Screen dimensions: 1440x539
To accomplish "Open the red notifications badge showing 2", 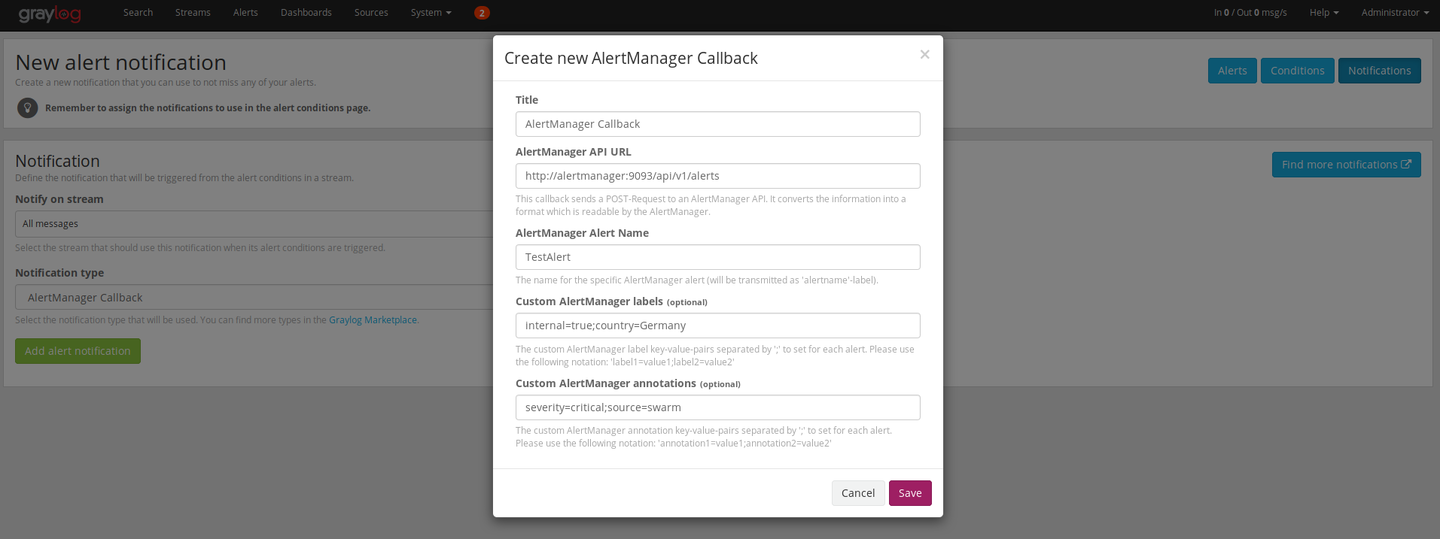I will [x=482, y=13].
